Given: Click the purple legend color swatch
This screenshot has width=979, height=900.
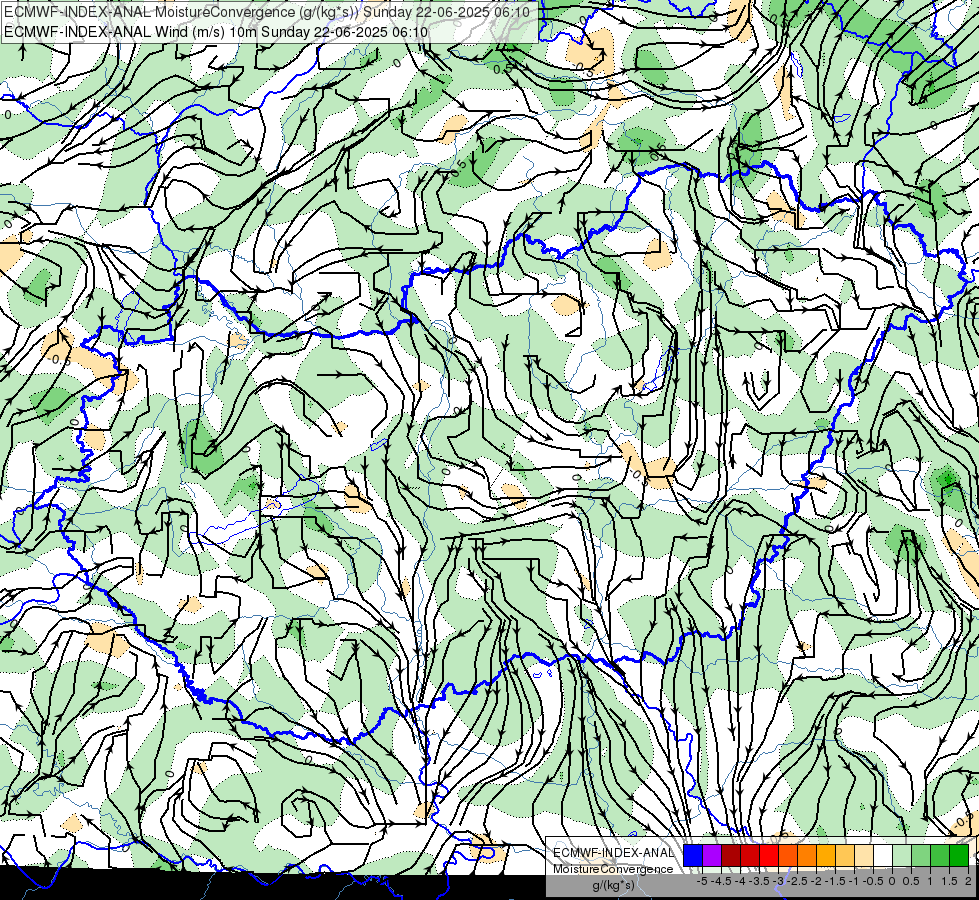Looking at the screenshot, I should pyautogui.click(x=712, y=855).
